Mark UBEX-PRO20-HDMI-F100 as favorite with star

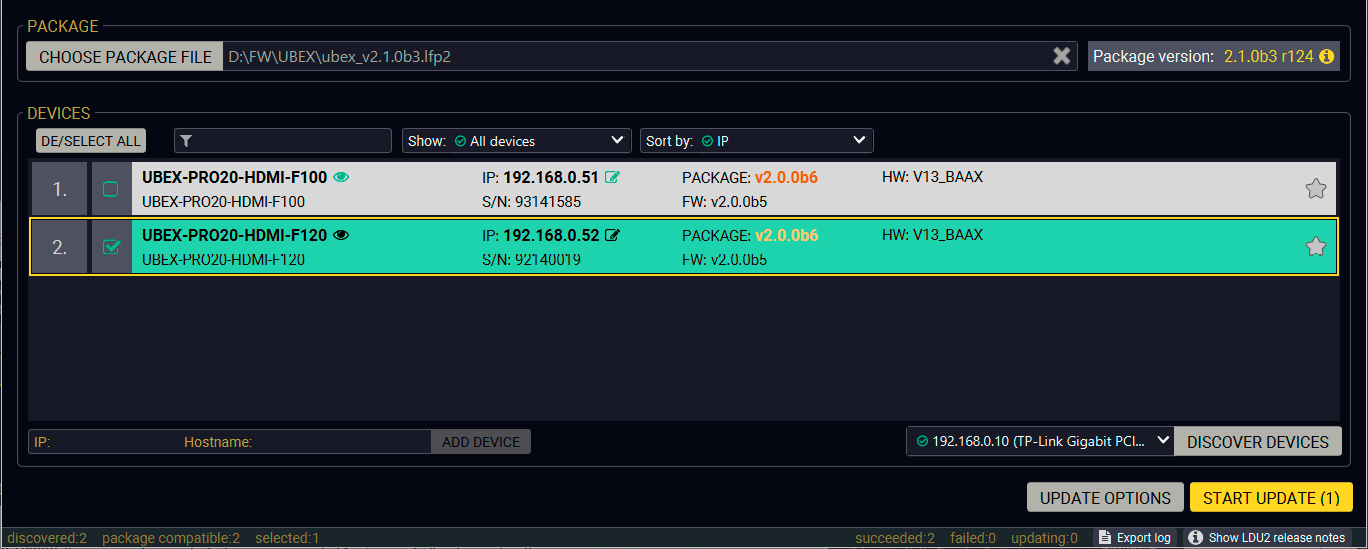(1316, 189)
